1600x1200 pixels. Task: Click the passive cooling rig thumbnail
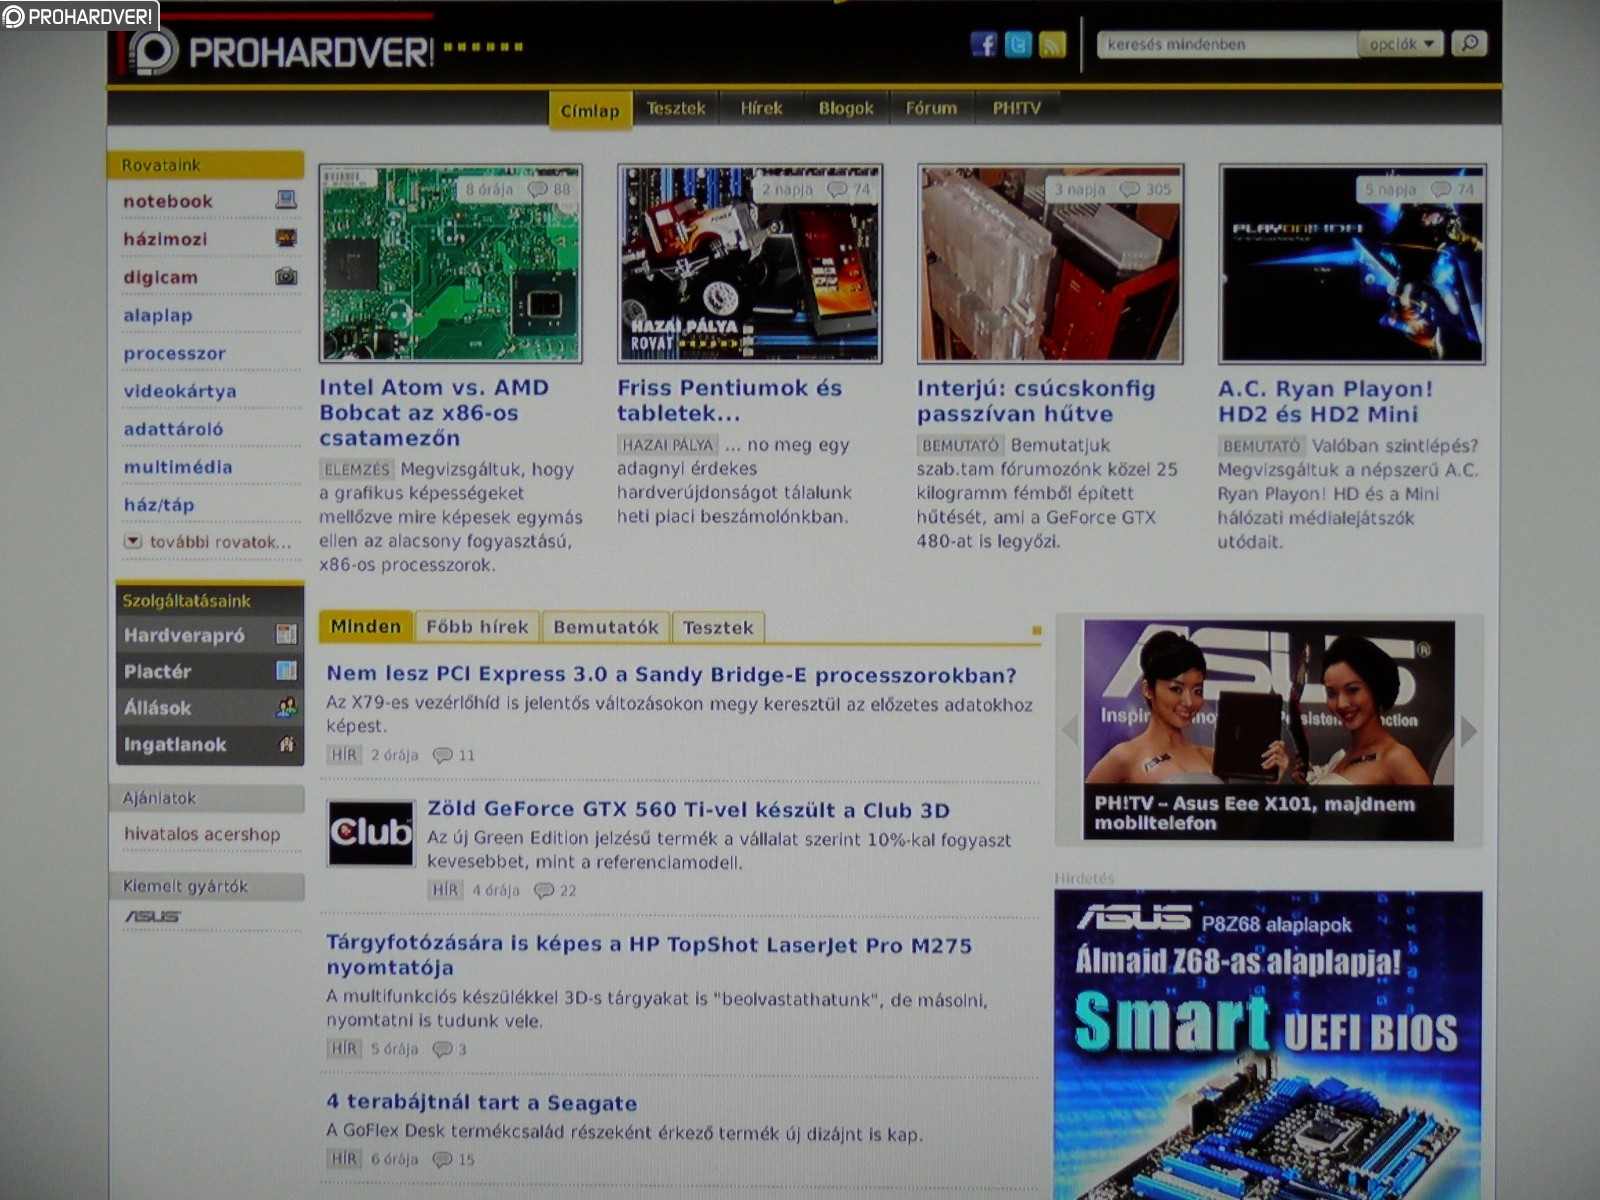[1050, 263]
